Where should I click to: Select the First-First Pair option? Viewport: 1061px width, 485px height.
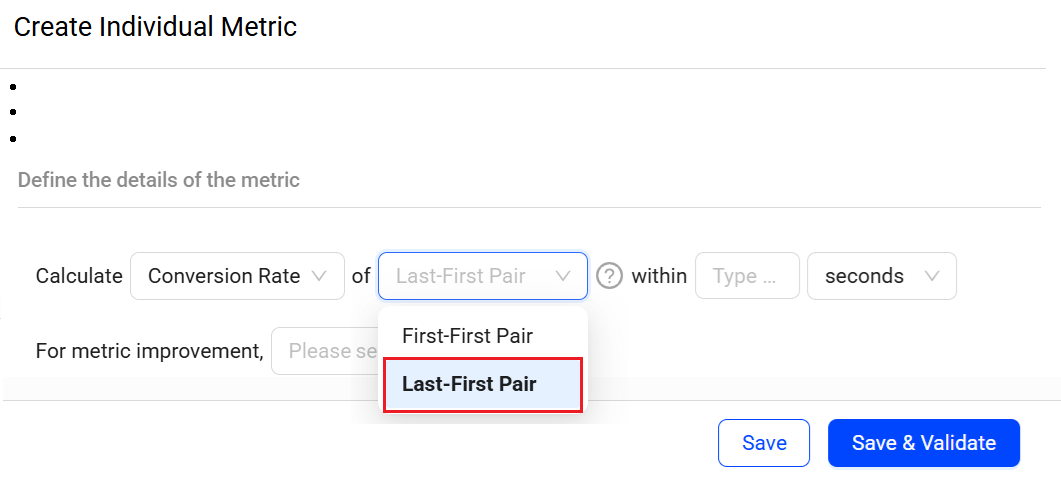click(467, 336)
